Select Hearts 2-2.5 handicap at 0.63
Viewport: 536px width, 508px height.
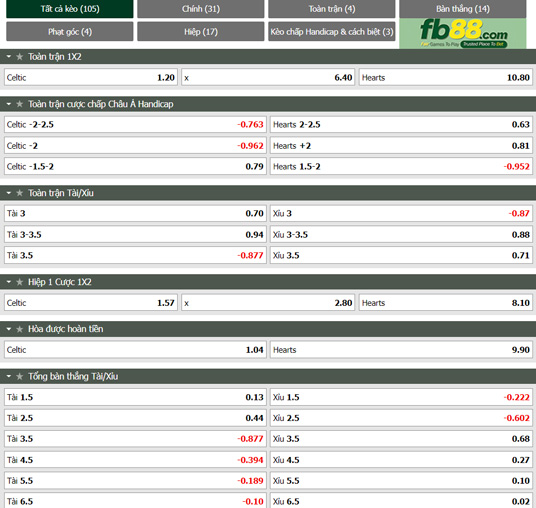[401, 125]
